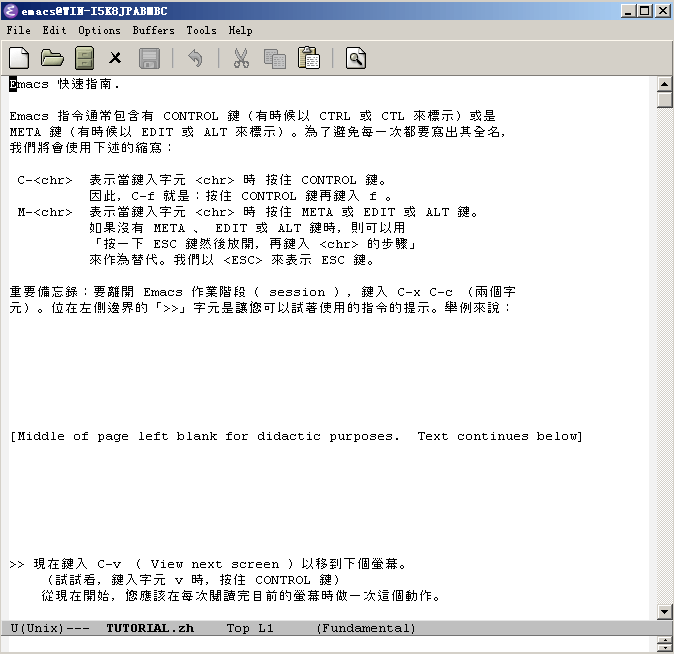Cut selected text with the scissors icon
The width and height of the screenshot is (674, 654).
point(241,58)
